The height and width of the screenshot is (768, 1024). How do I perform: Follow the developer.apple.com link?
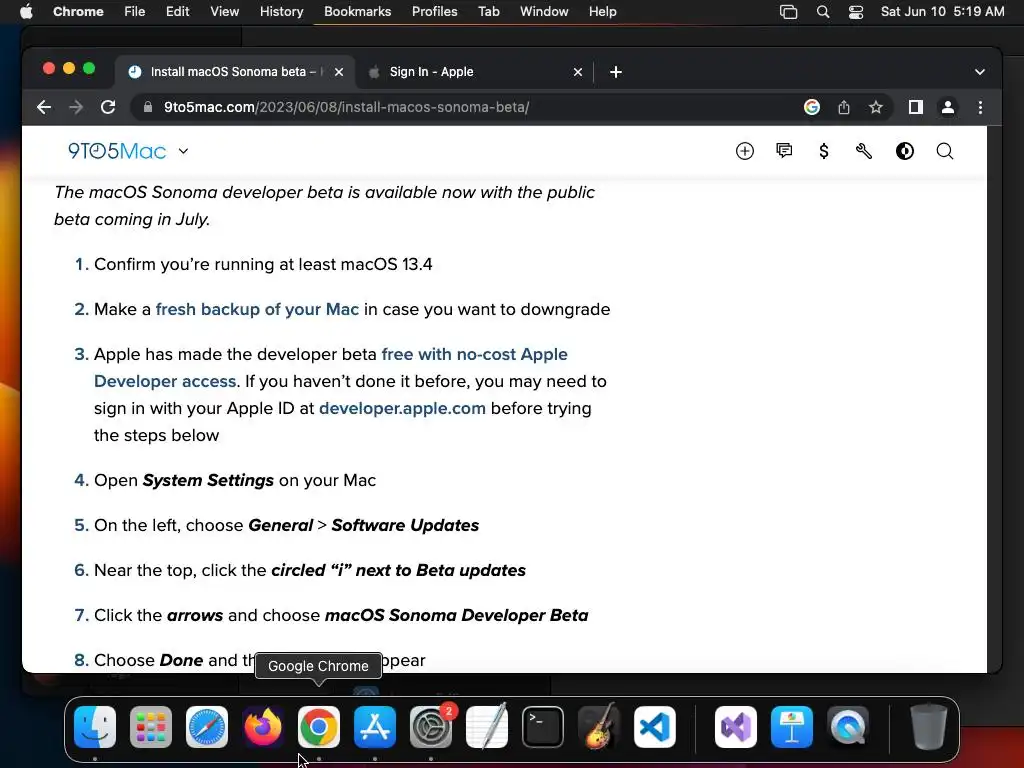tap(402, 408)
